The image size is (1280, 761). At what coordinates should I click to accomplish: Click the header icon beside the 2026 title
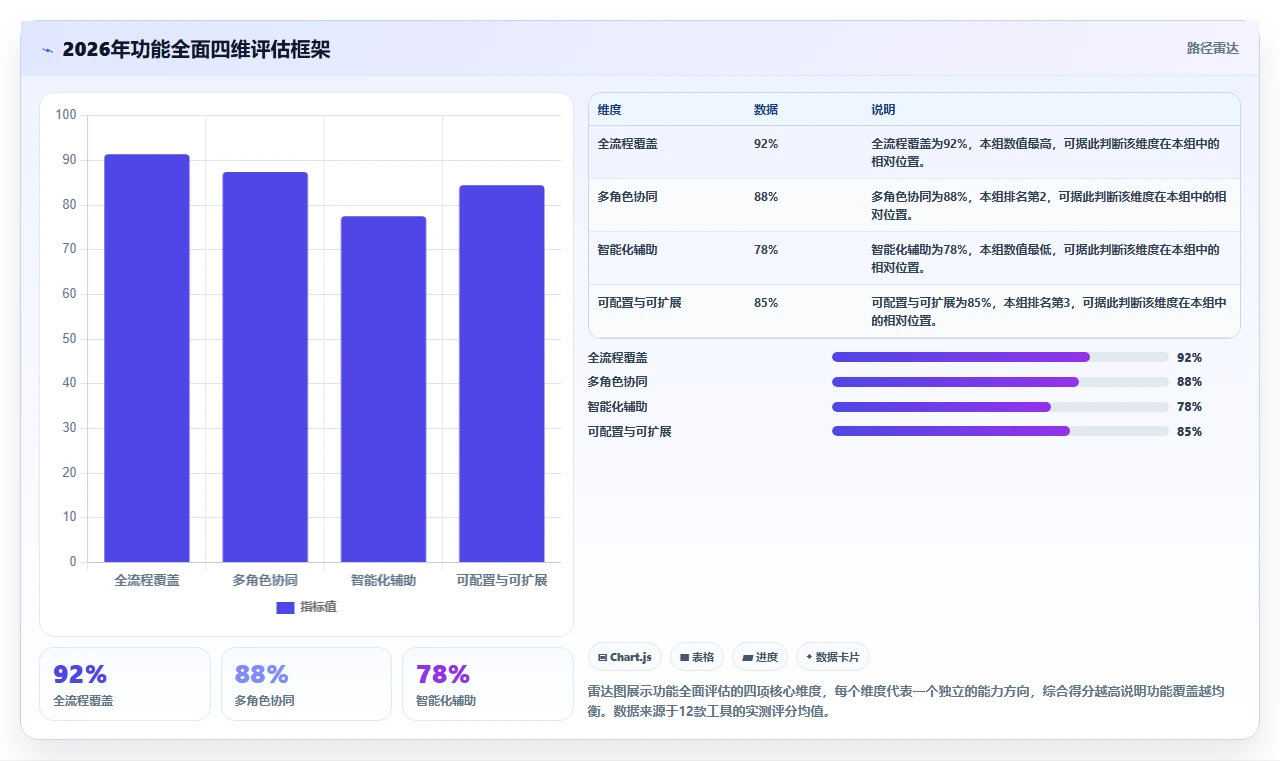point(47,50)
